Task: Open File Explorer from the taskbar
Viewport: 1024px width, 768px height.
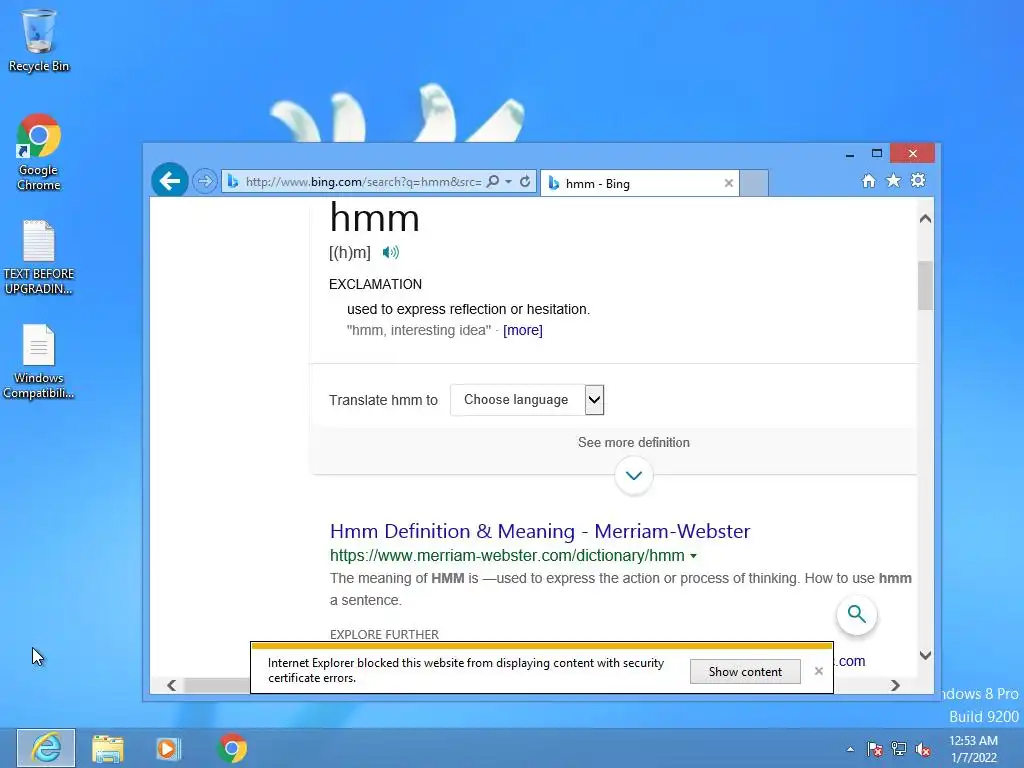Action: [108, 748]
